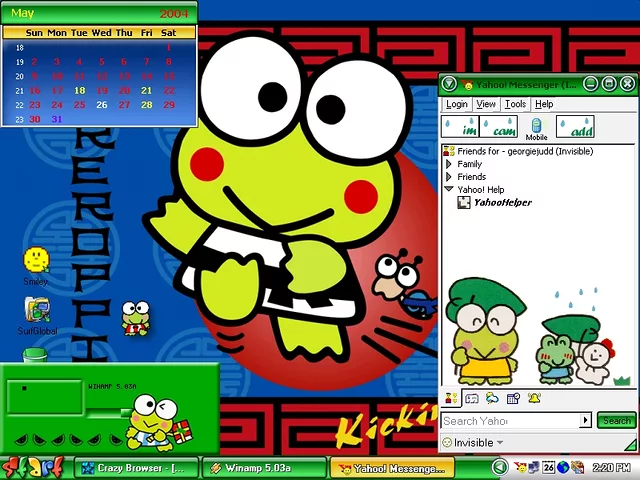Click the last watermelon eject button in Winamp
The height and width of the screenshot is (480, 640).
[116, 440]
